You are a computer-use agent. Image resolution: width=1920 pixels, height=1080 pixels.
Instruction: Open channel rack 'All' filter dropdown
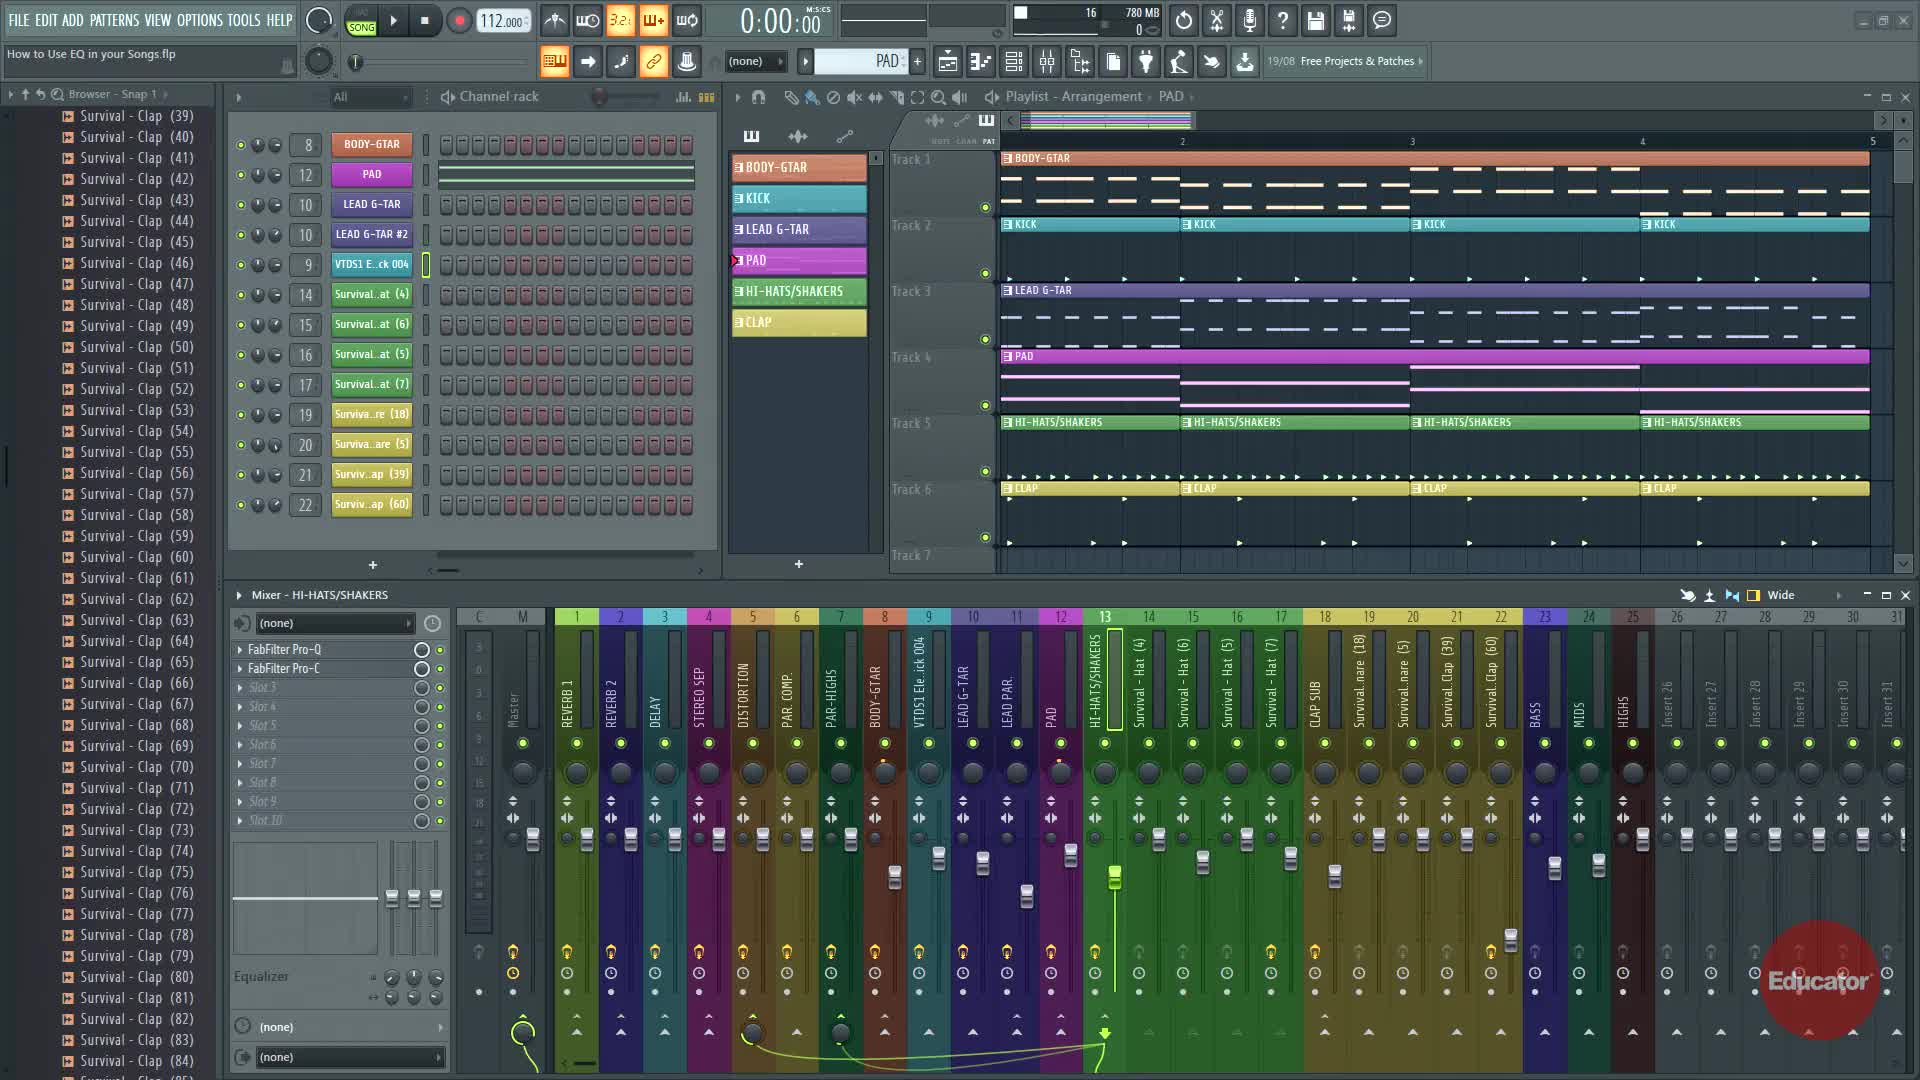(371, 97)
